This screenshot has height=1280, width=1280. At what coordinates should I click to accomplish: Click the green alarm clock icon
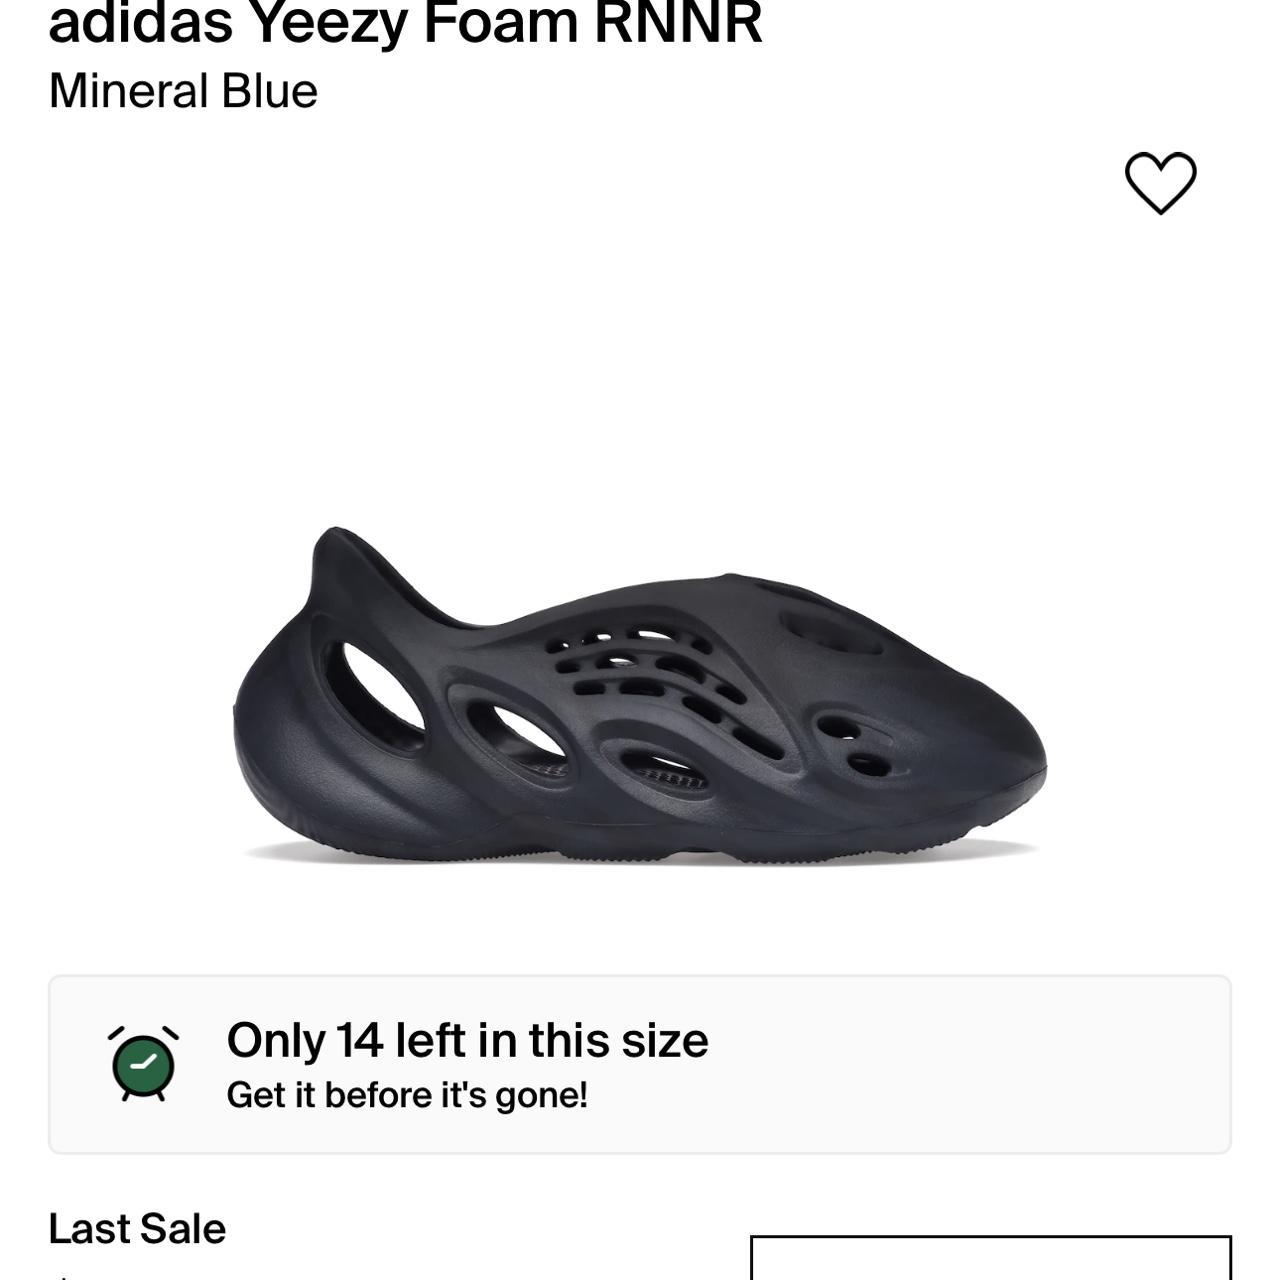click(x=143, y=1064)
